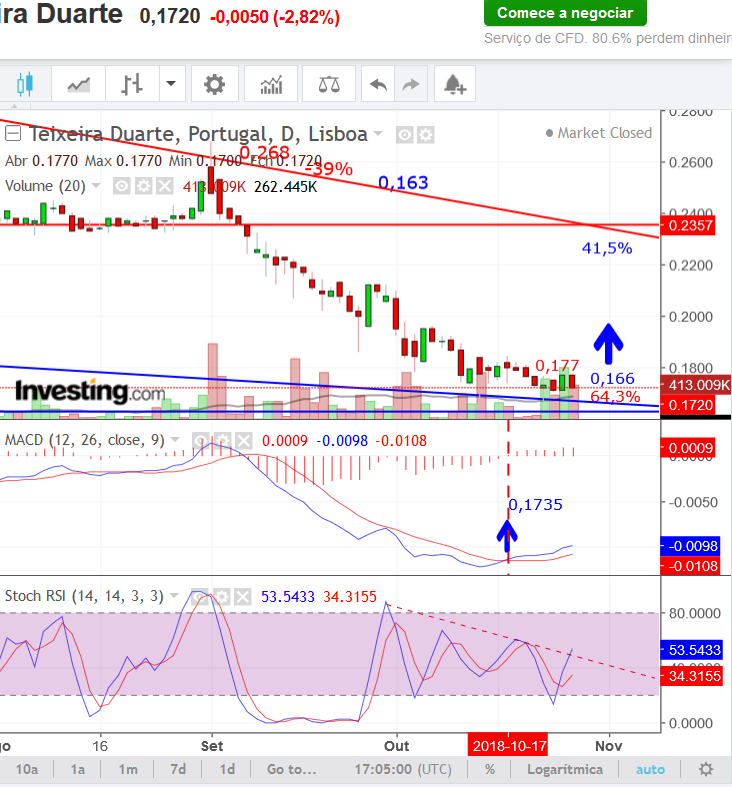This screenshot has width=732, height=787.
Task: Expand MACD indicator dropdown arrow
Action: (x=175, y=440)
